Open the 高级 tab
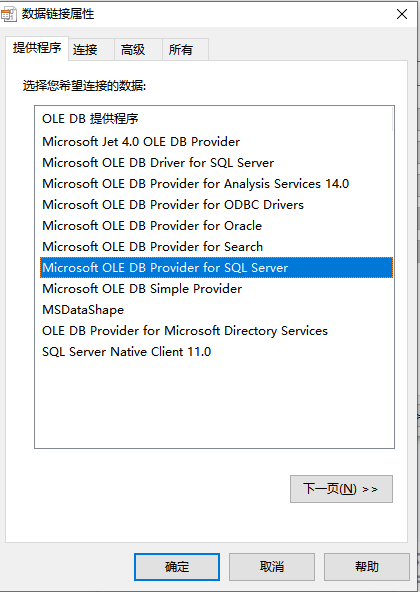Viewport: 420px width, 592px height. click(138, 49)
